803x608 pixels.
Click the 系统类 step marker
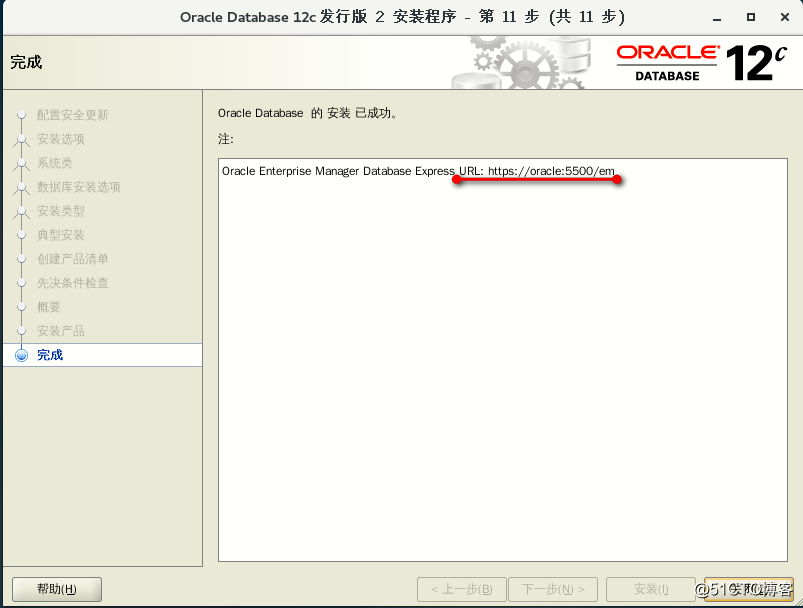pos(22,163)
